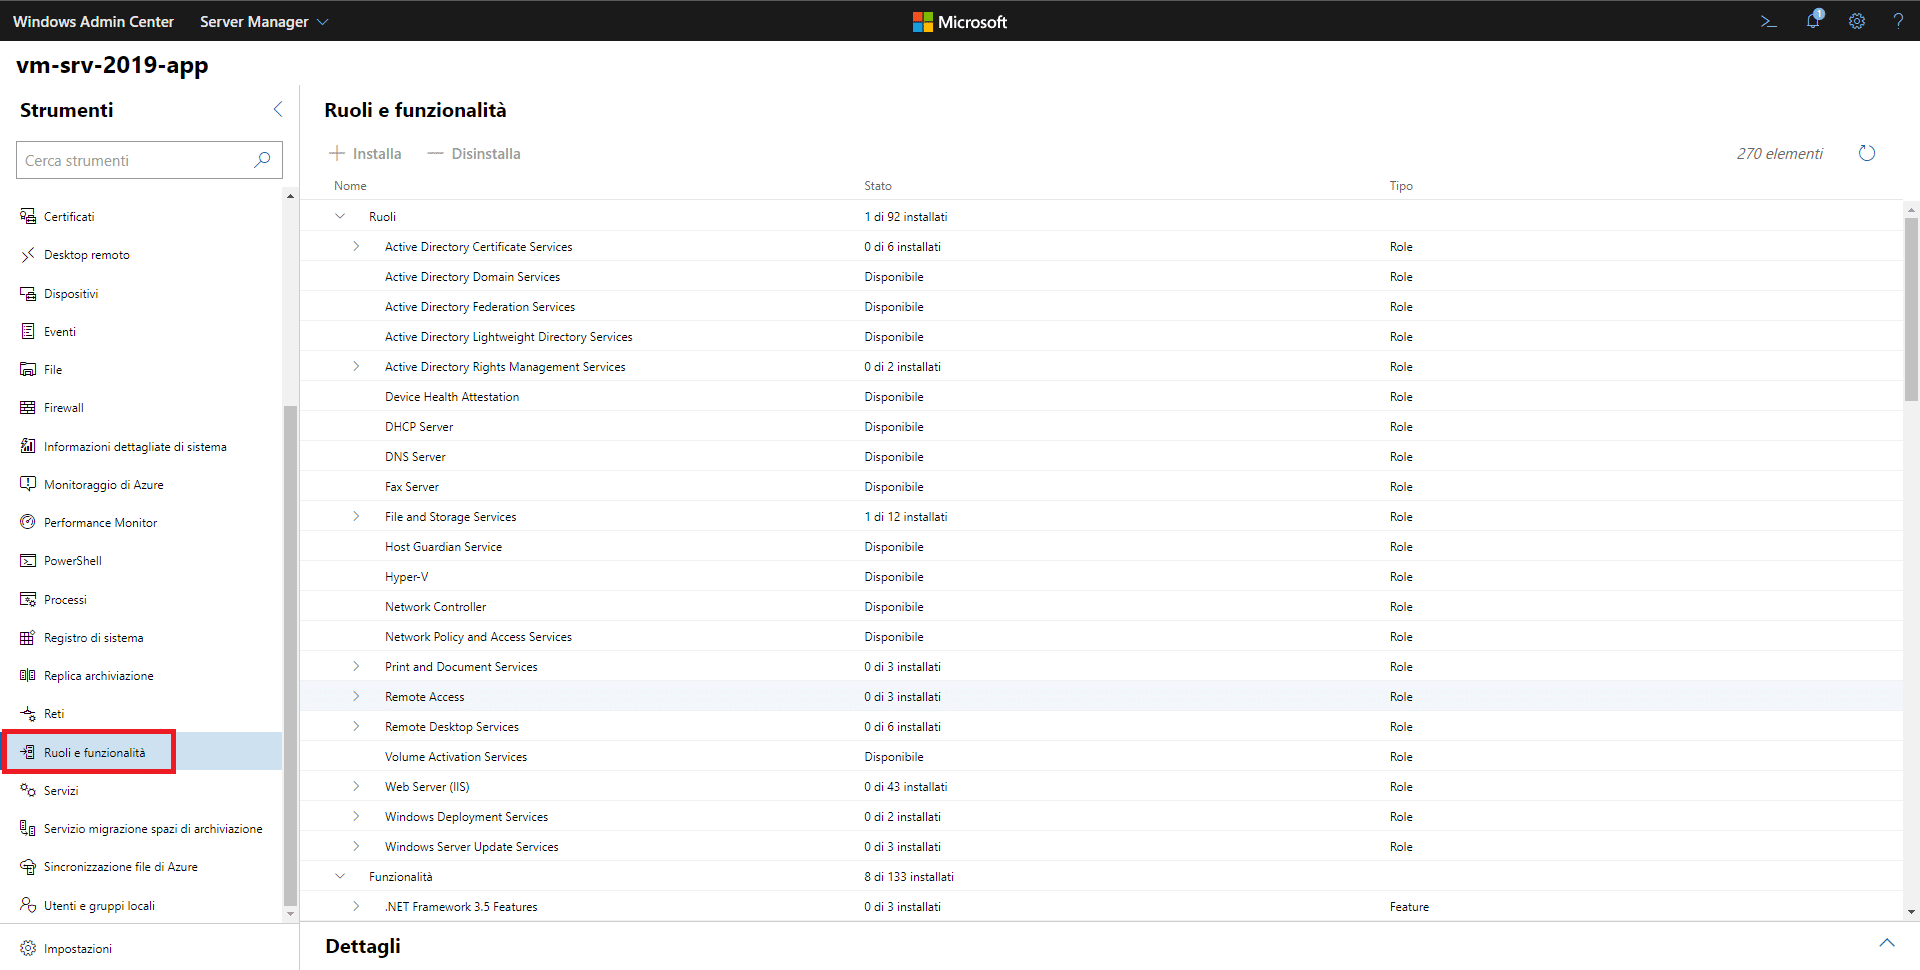Click the Microsoft logo
The width and height of the screenshot is (1920, 970).
[x=960, y=21]
